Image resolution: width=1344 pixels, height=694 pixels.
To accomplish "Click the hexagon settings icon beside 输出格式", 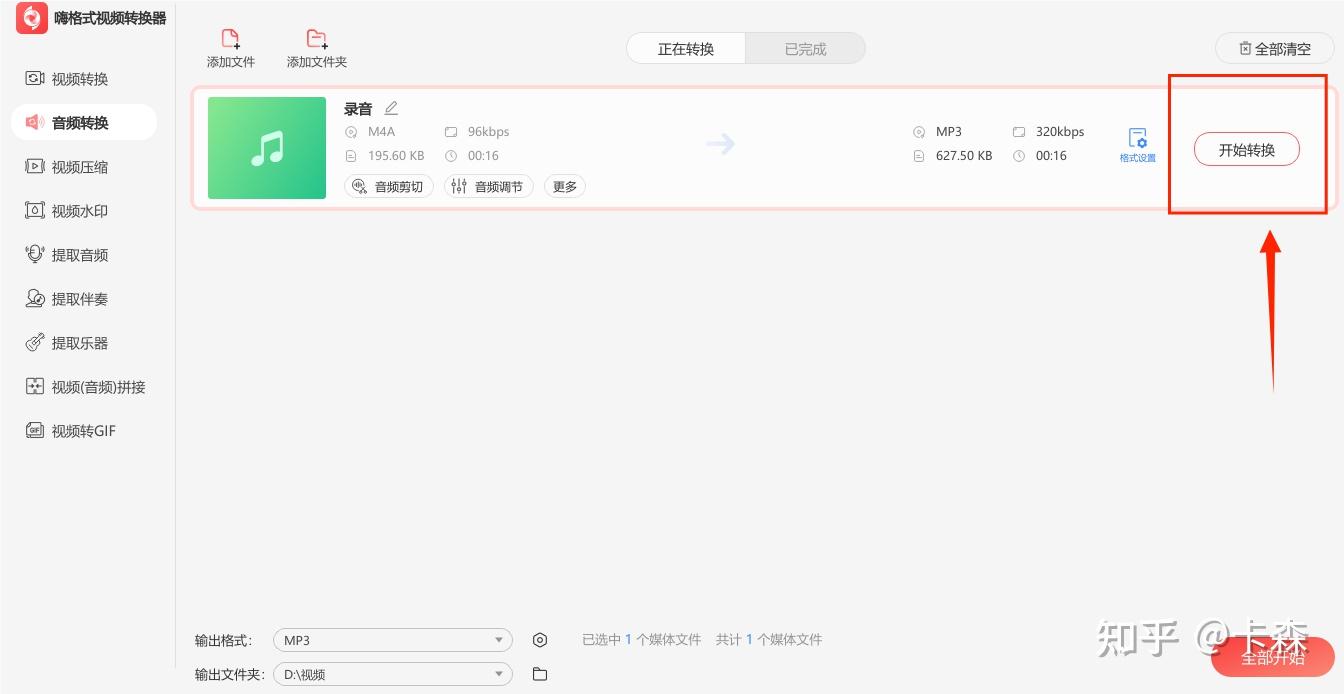I will click(x=540, y=640).
